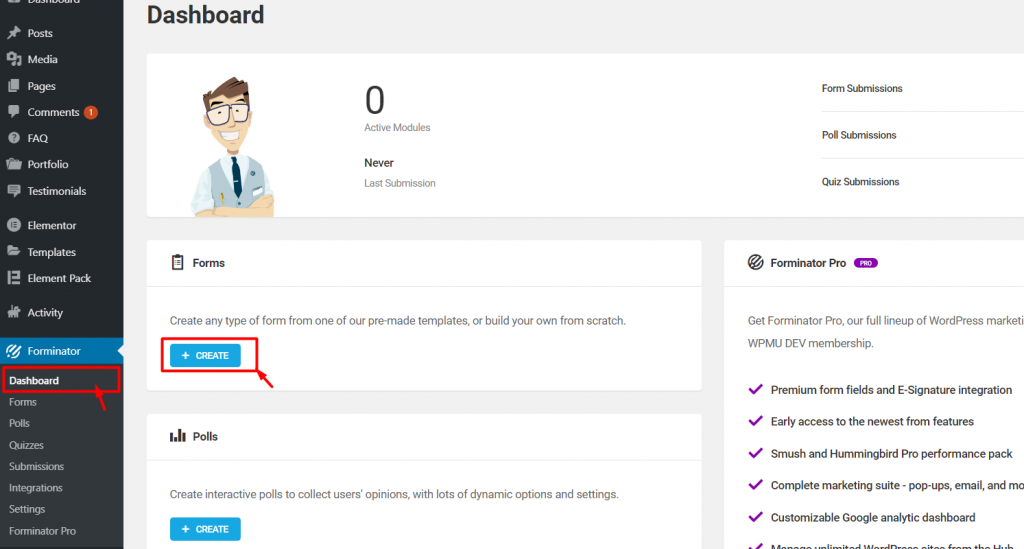Screen dimensions: 1024x549
Task: Click the Elementor logo icon
Action: point(14,225)
